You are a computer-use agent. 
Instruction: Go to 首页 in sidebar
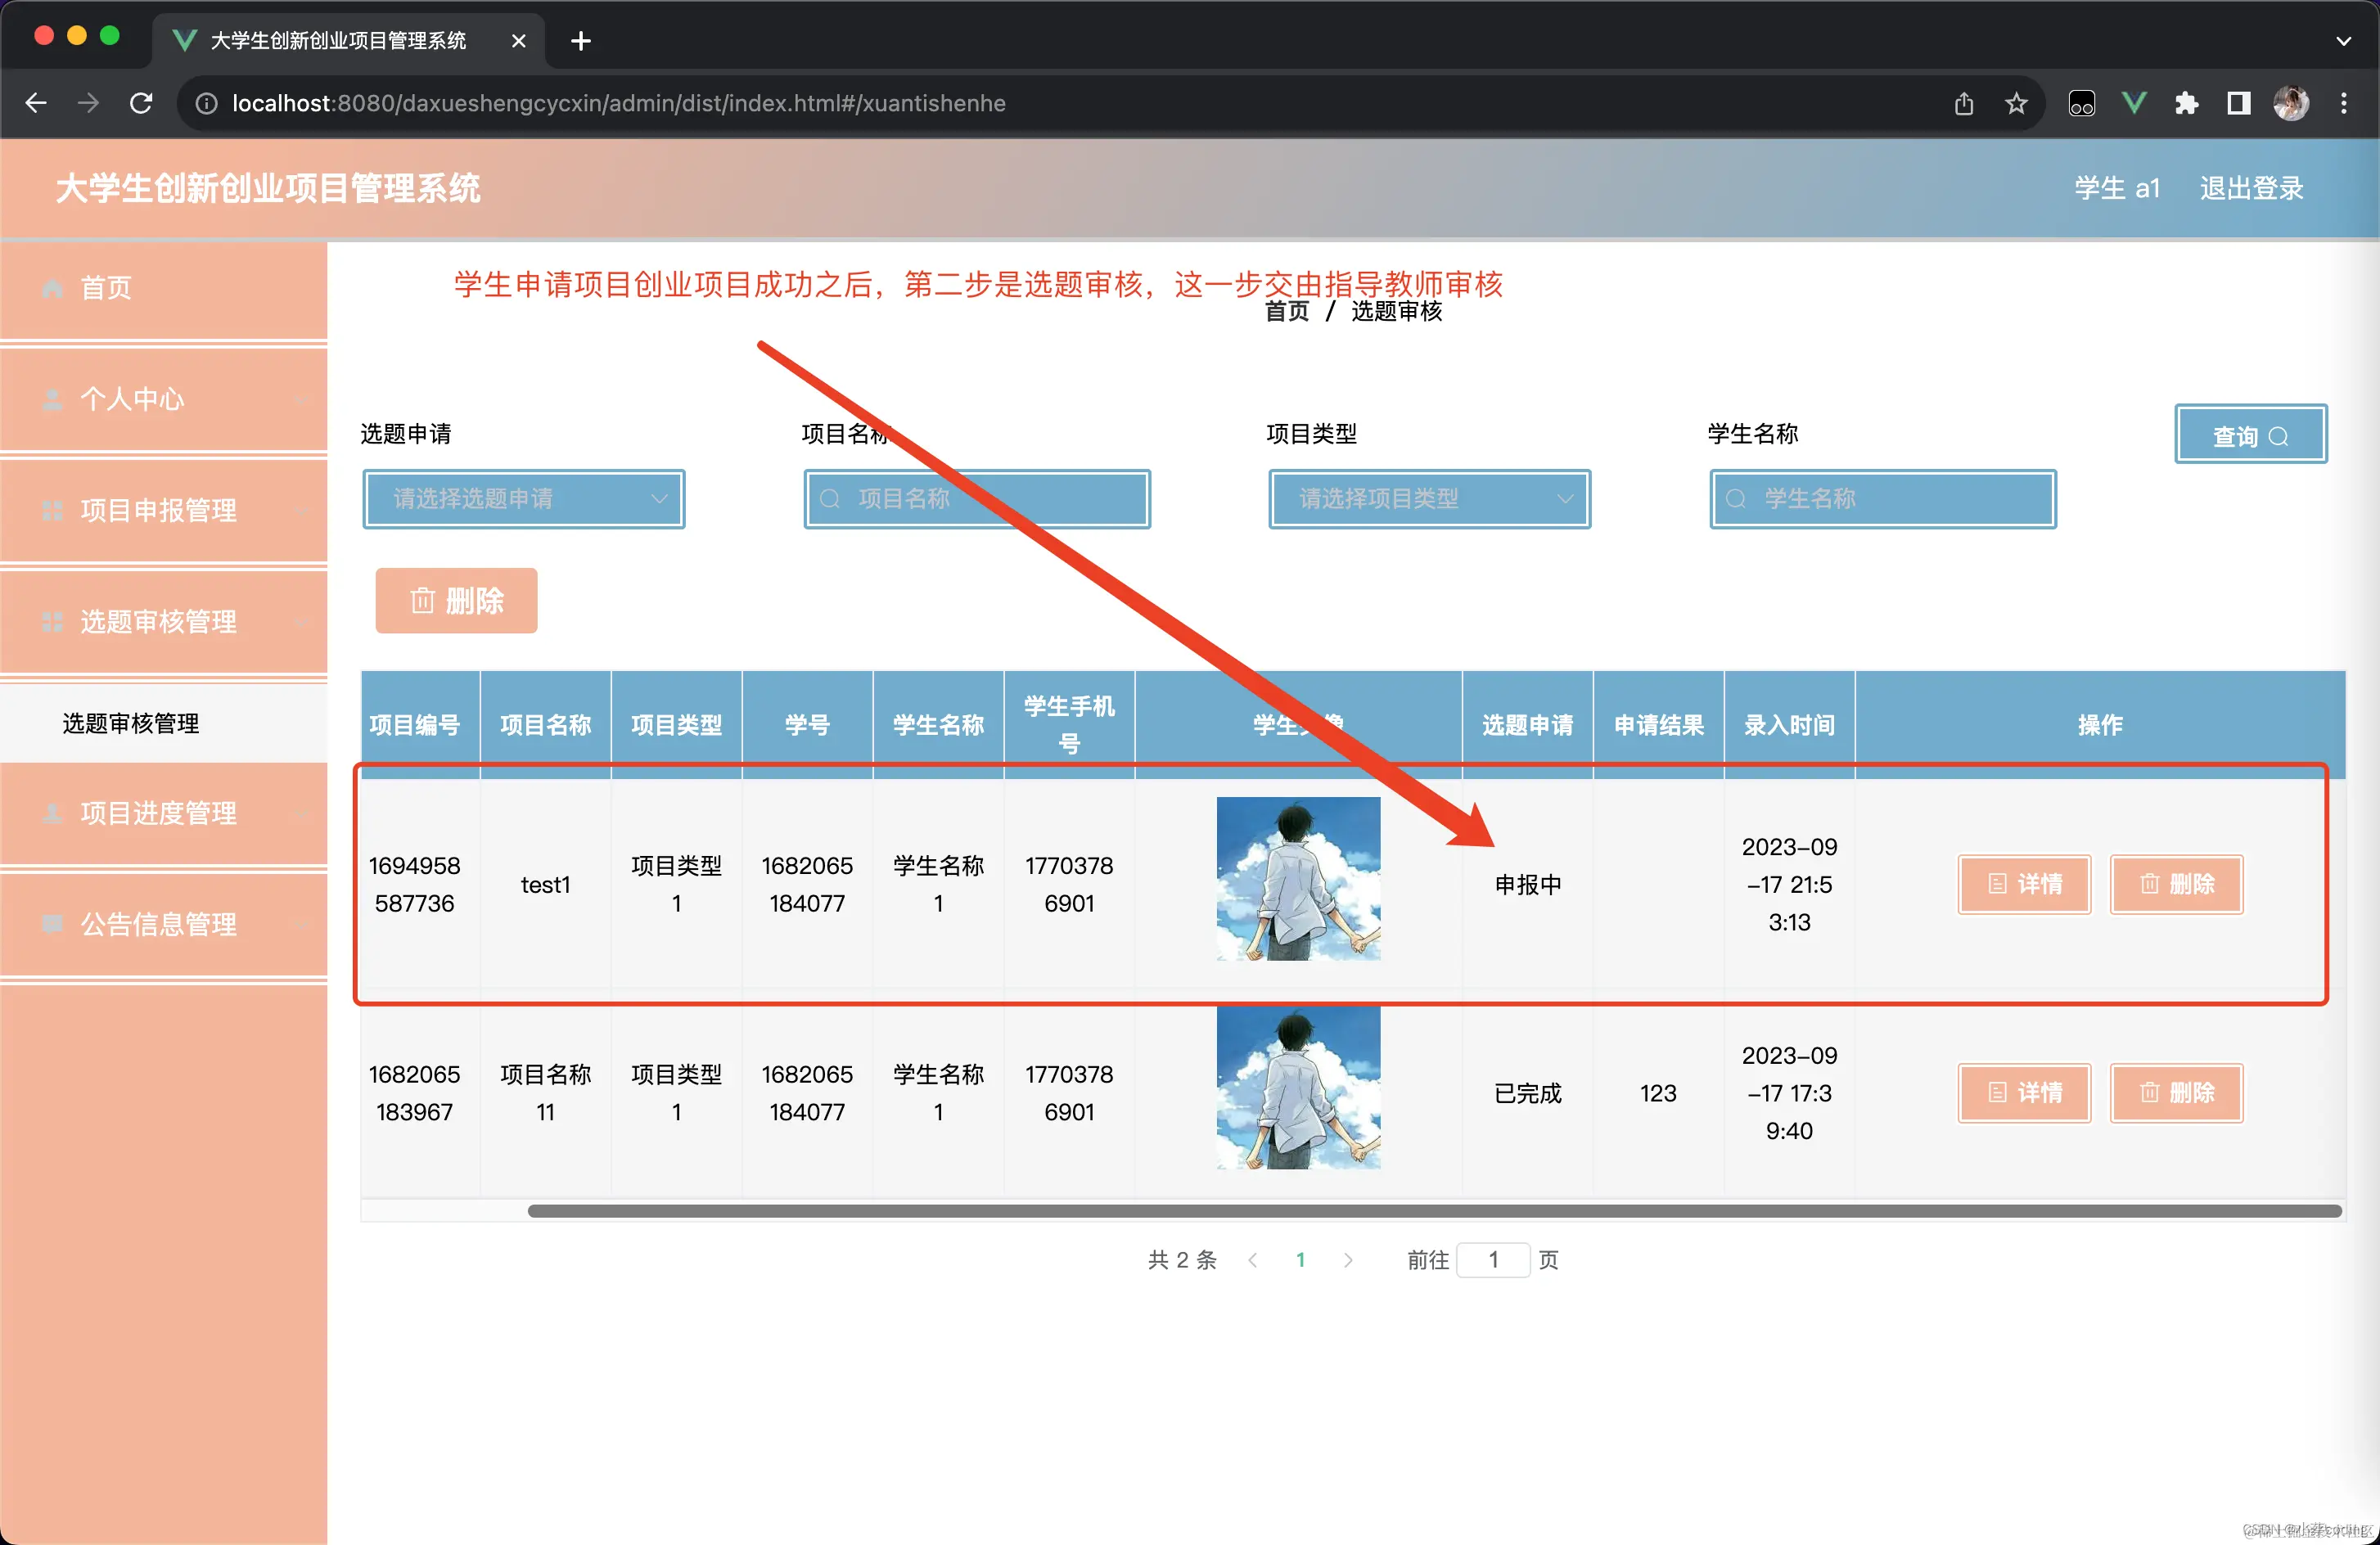coord(105,288)
